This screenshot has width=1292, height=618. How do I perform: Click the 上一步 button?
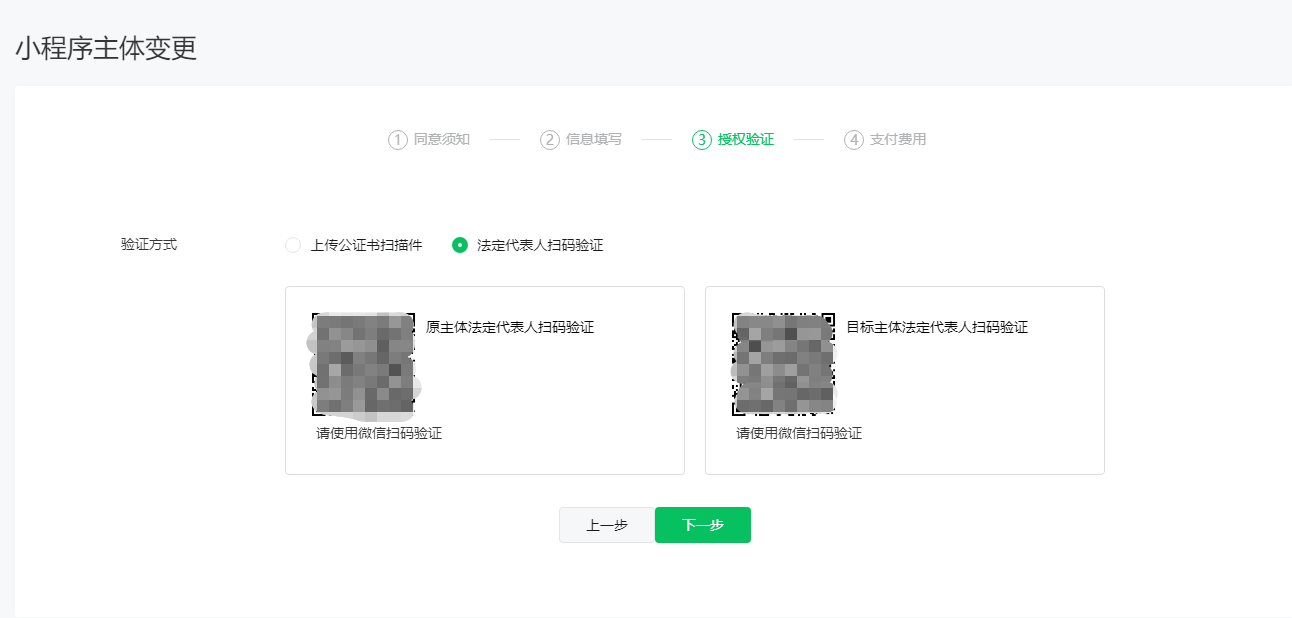(607, 525)
